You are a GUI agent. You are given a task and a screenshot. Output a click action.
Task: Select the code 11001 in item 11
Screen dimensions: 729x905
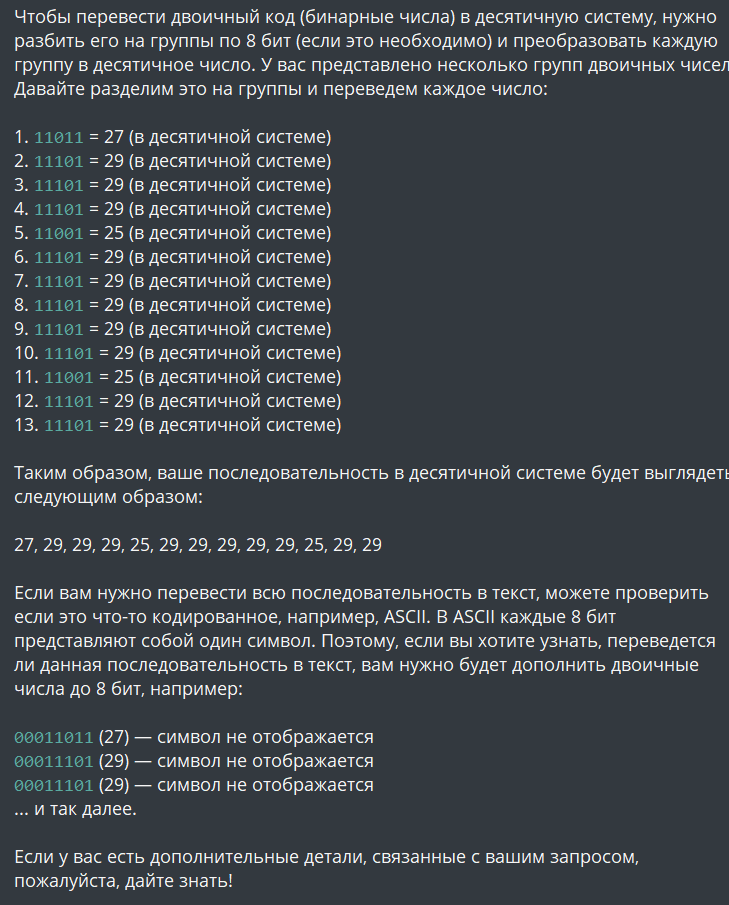[69, 377]
